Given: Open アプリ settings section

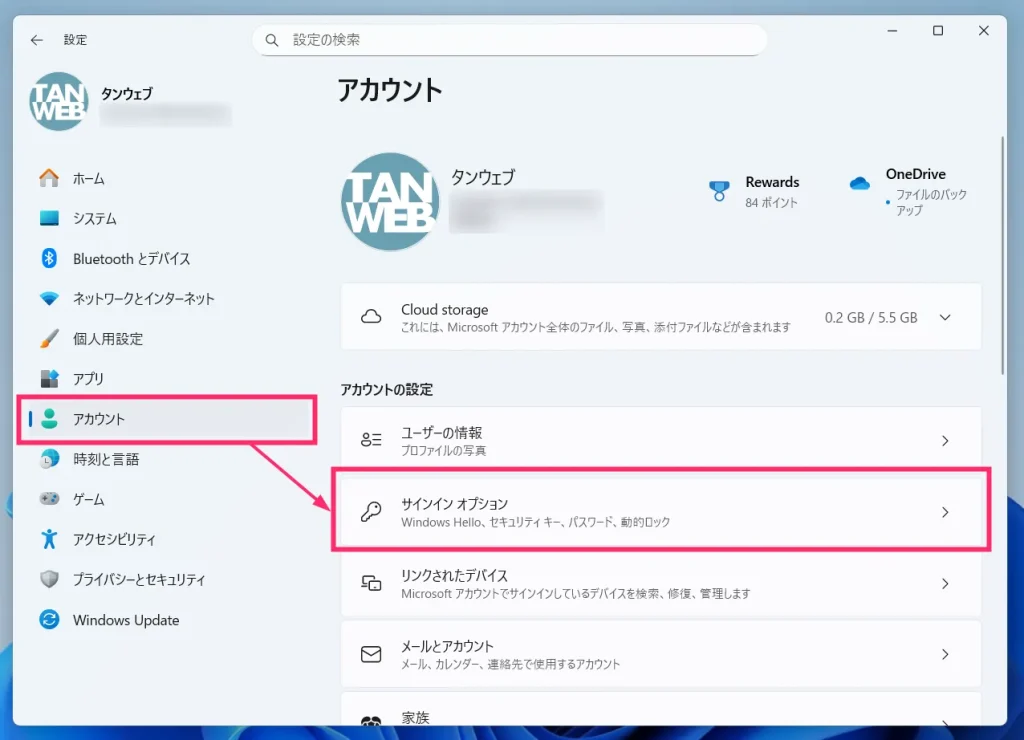Looking at the screenshot, I should tap(168, 379).
